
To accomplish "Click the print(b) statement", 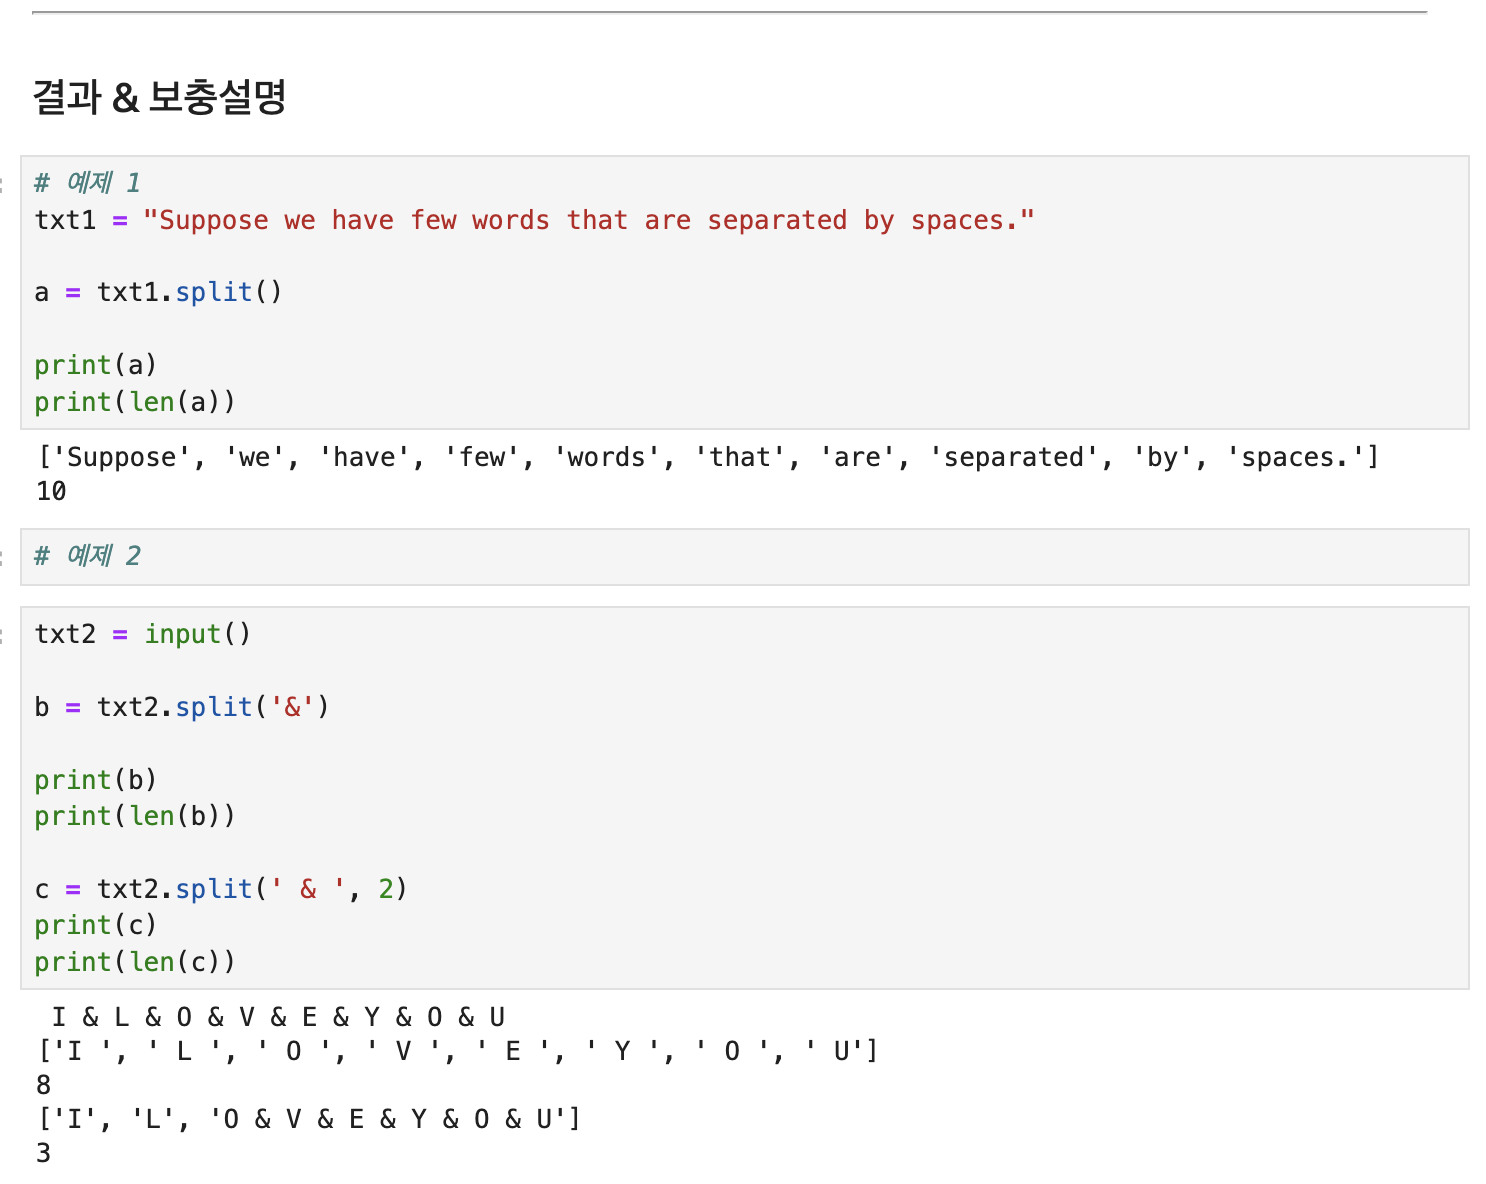I will click(x=96, y=780).
